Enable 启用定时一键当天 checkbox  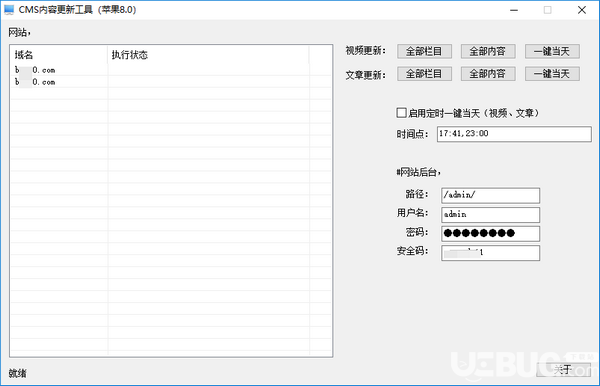[x=401, y=113]
